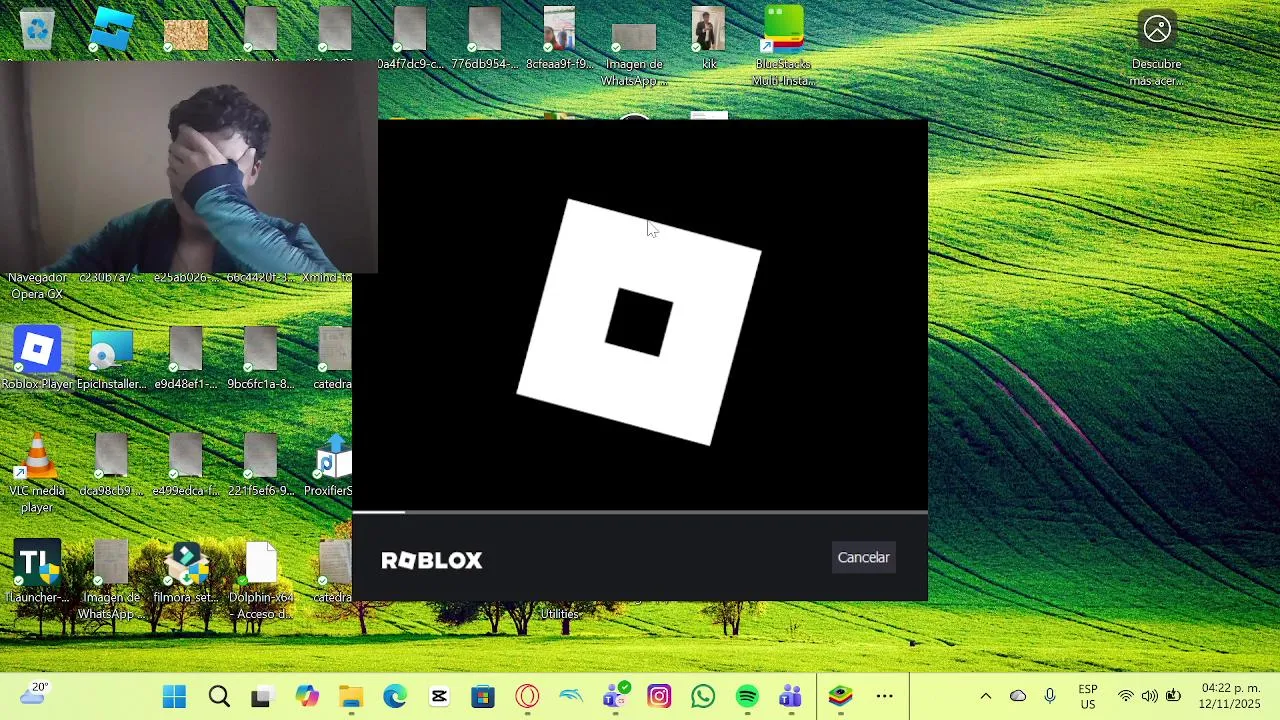Image resolution: width=1280 pixels, height=720 pixels.
Task: Open the weather widget showing 20°
Action: coord(34,694)
